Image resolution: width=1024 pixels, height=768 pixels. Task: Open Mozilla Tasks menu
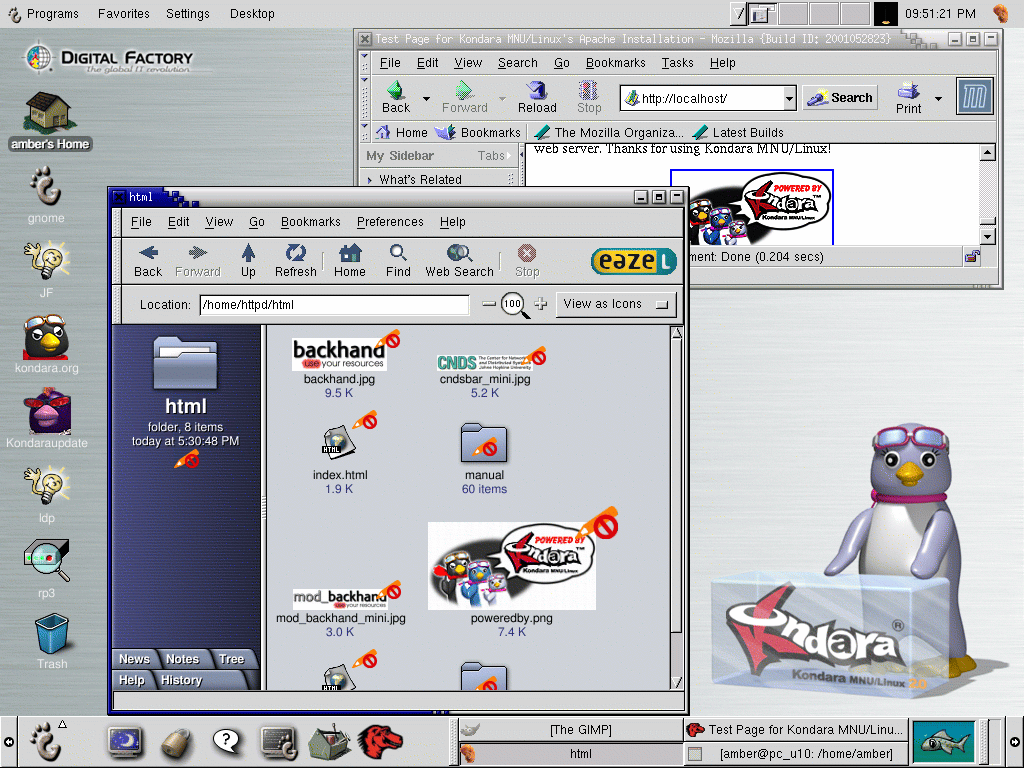(x=677, y=63)
